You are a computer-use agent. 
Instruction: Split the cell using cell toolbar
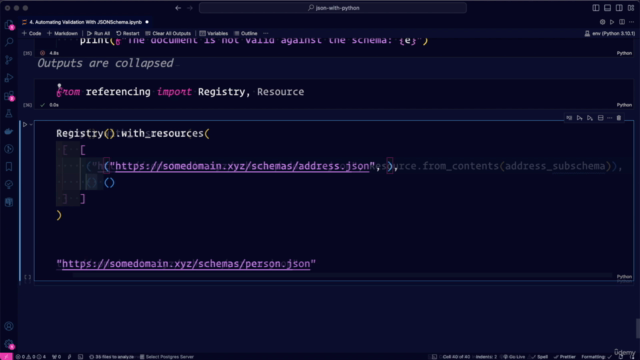(x=600, y=118)
